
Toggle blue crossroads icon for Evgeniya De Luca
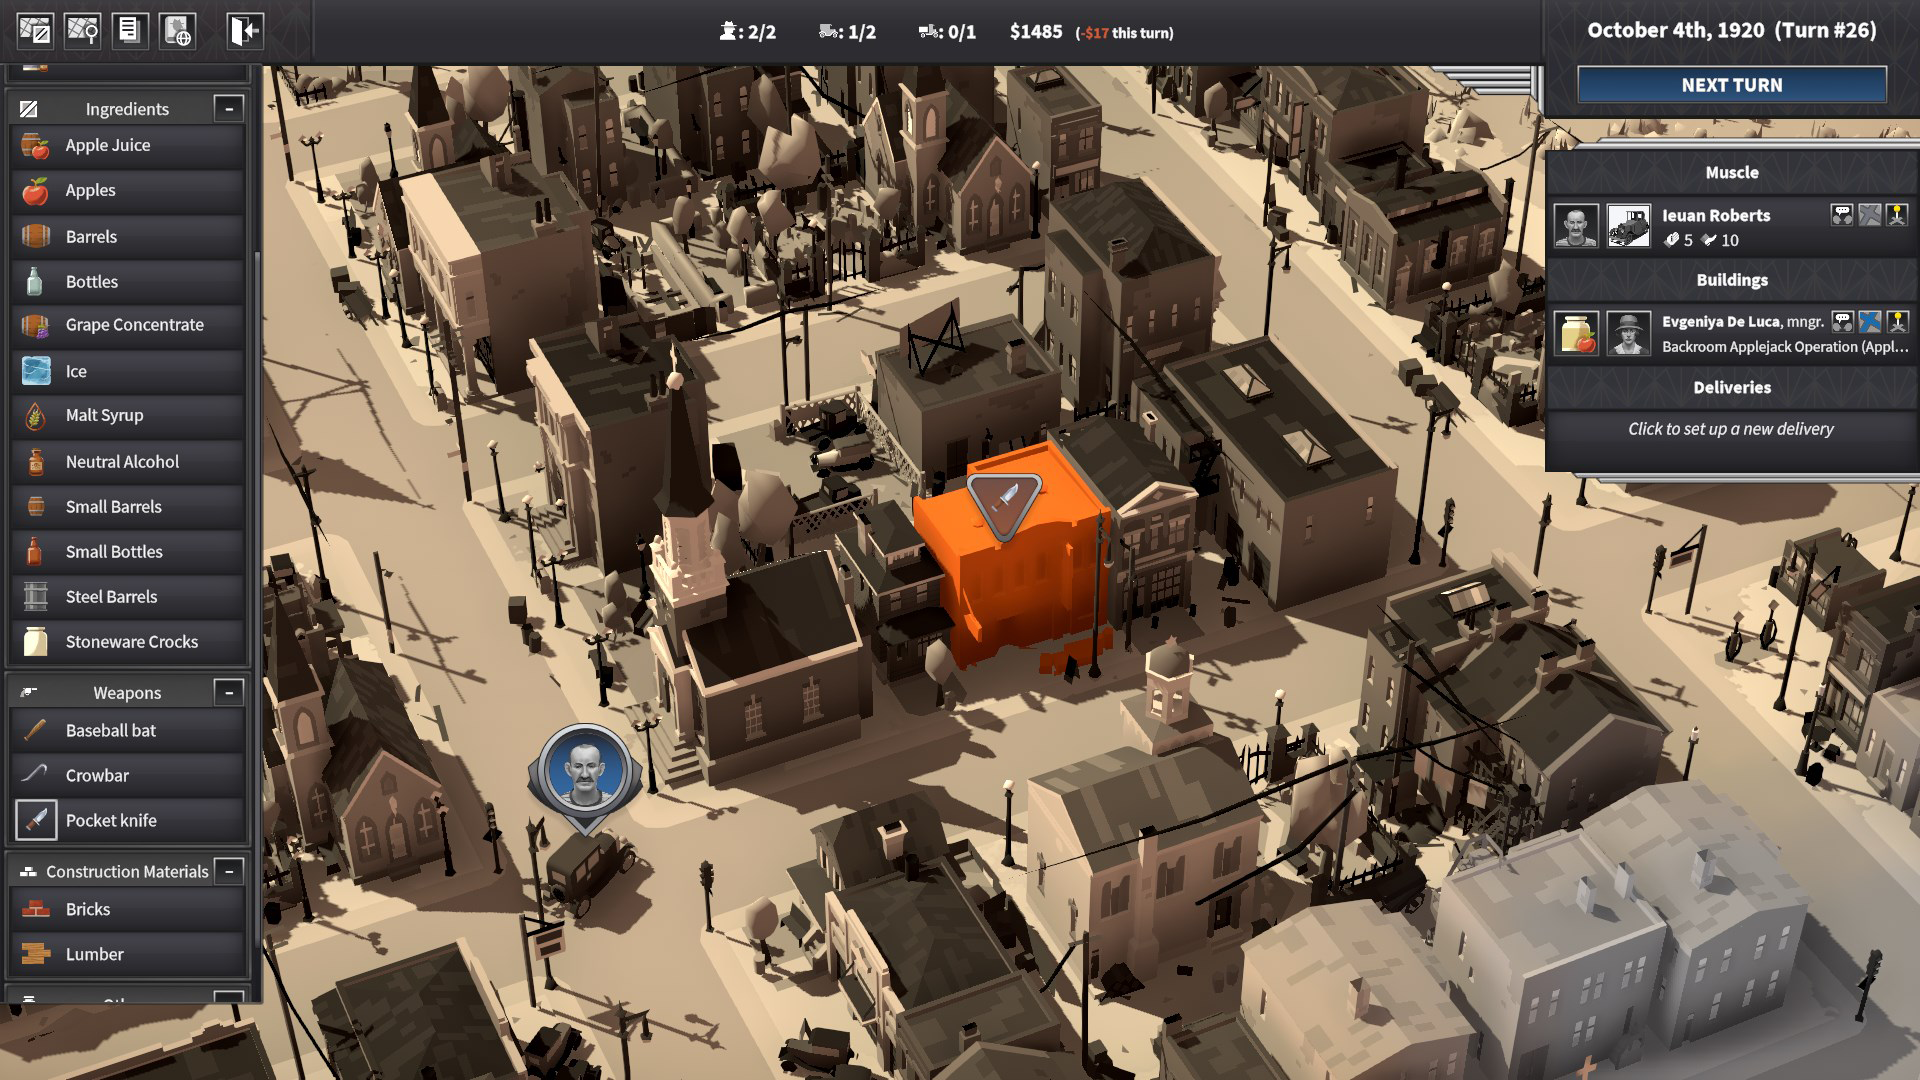point(1869,321)
